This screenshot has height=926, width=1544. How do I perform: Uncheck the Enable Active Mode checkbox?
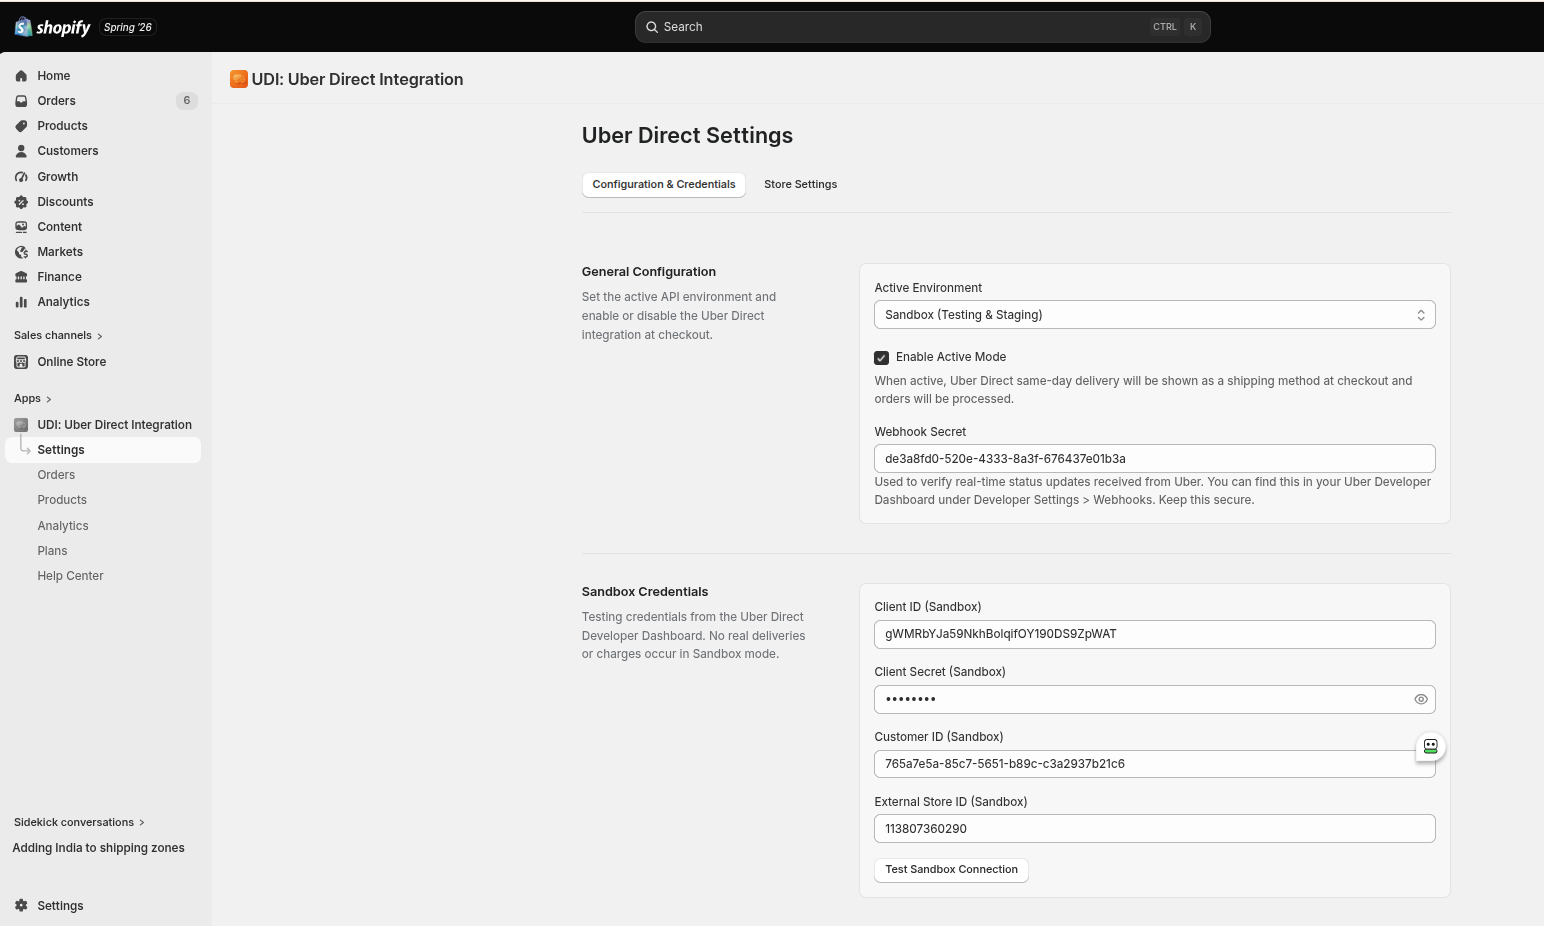click(x=882, y=358)
